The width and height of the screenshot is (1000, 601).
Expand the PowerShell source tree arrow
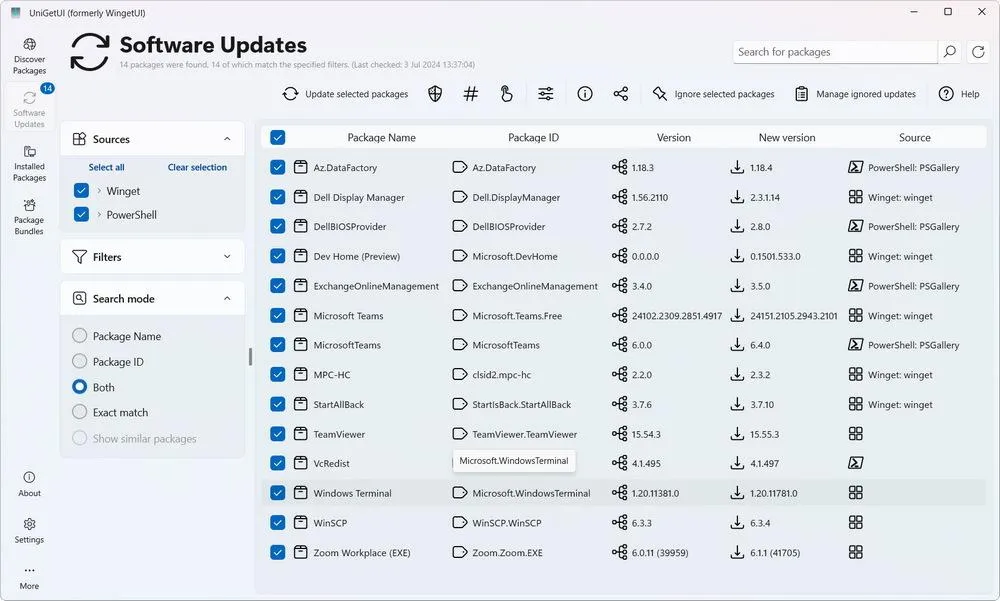pos(99,214)
